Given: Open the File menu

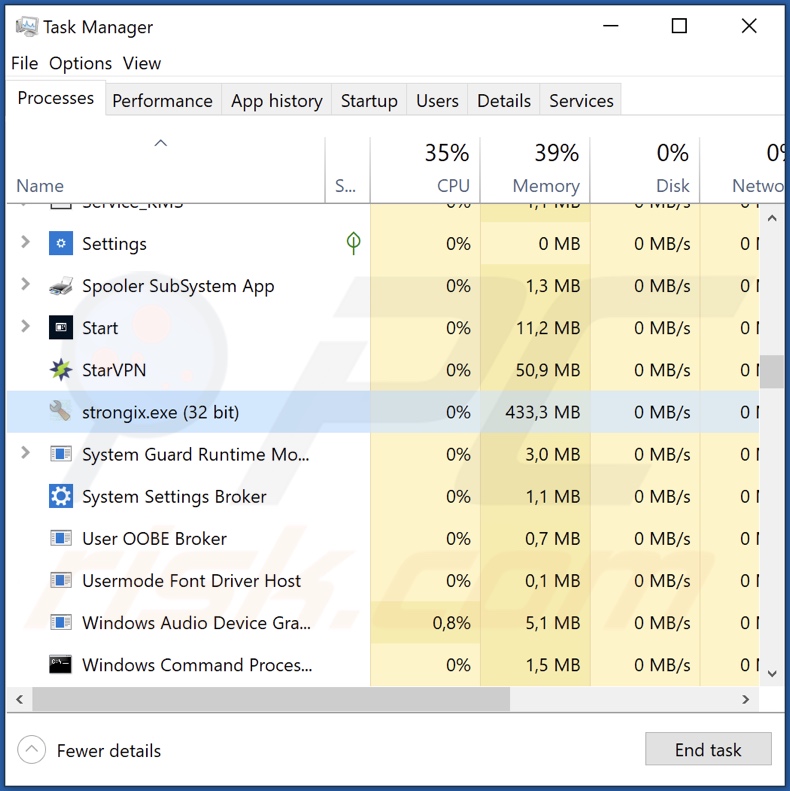Looking at the screenshot, I should [24, 64].
